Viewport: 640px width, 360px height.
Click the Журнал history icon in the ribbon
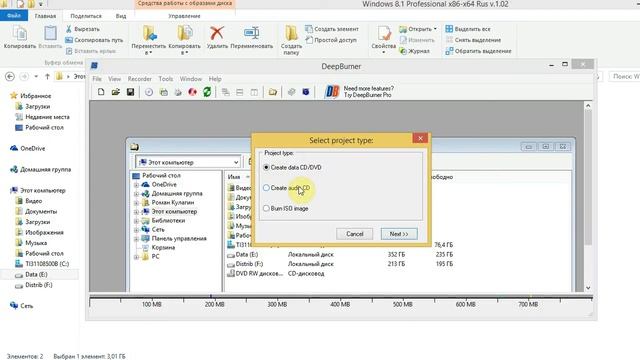pos(403,51)
